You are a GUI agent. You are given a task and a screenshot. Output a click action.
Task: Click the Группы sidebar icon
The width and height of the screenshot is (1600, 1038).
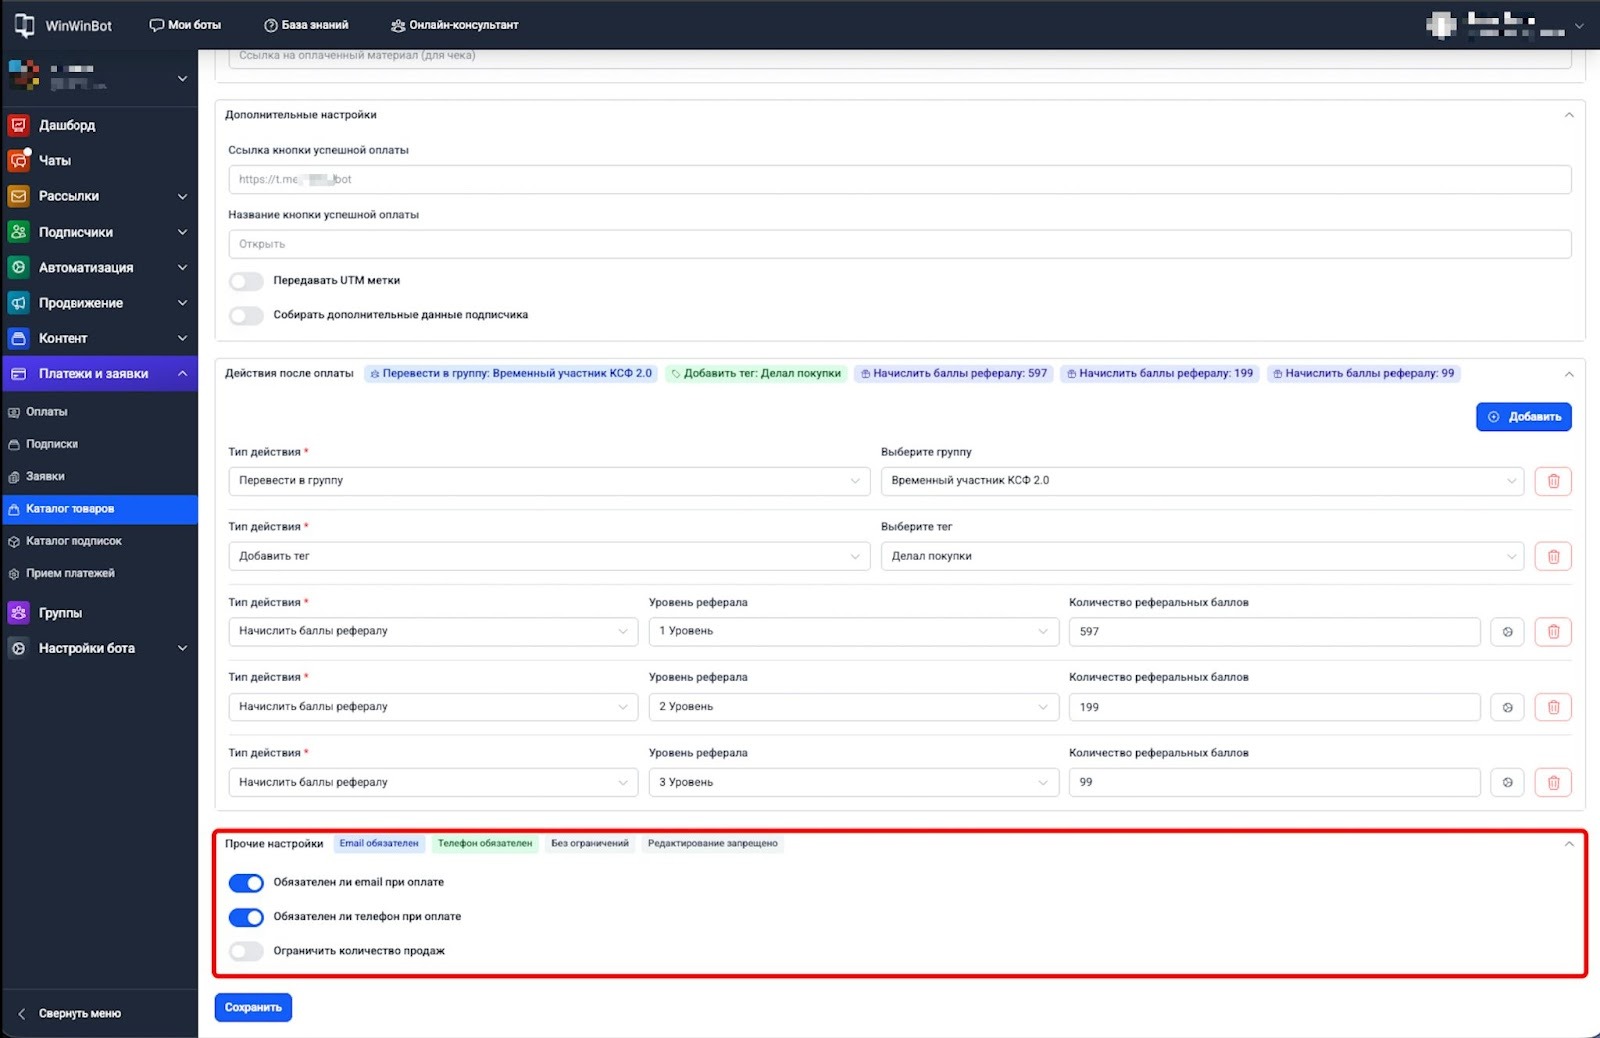[x=18, y=613]
